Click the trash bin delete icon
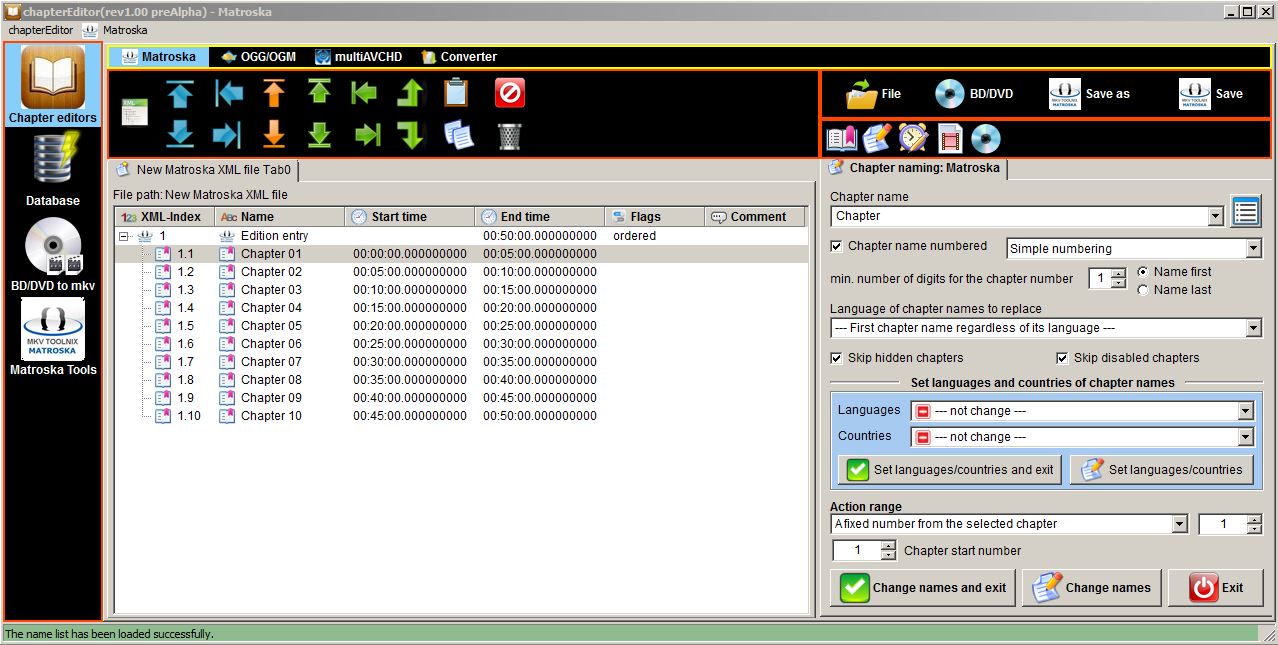The image size is (1278, 645). point(510,135)
